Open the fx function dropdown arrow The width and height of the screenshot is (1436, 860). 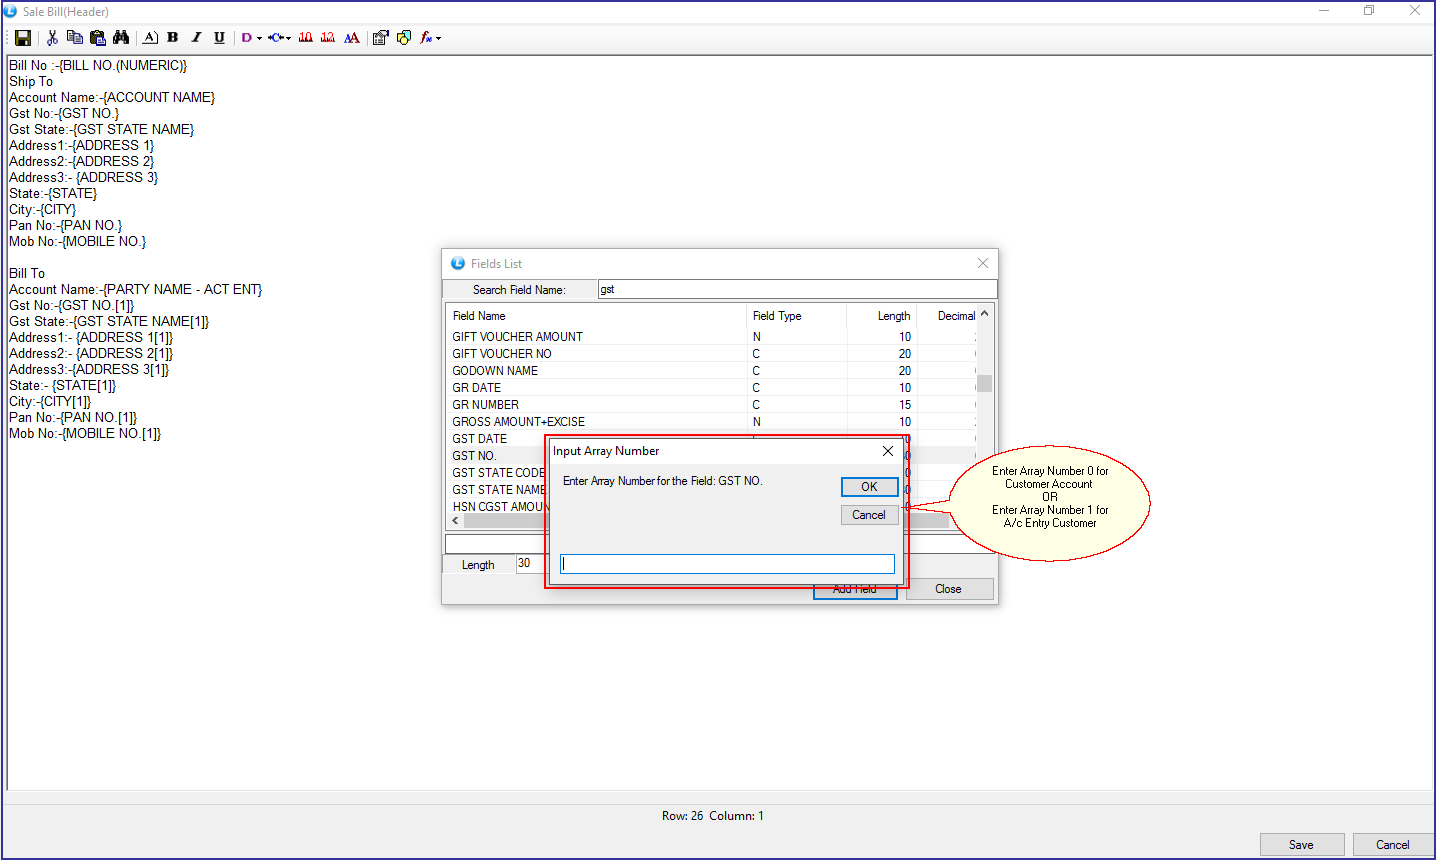(438, 38)
